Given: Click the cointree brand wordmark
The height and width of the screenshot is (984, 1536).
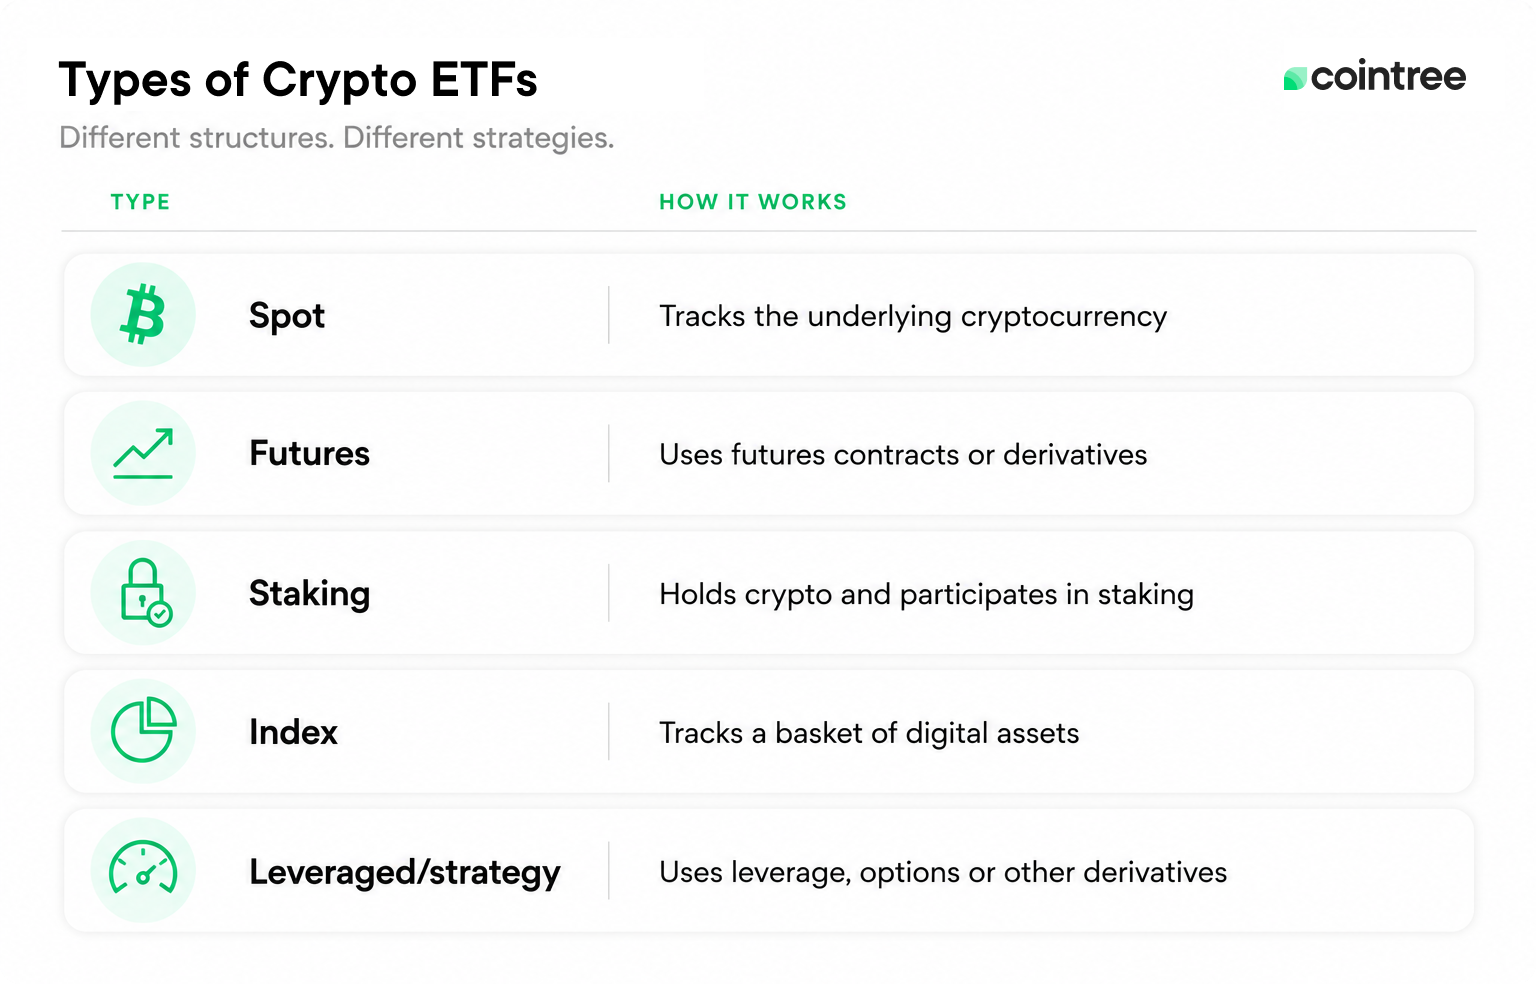Looking at the screenshot, I should [x=1388, y=77].
